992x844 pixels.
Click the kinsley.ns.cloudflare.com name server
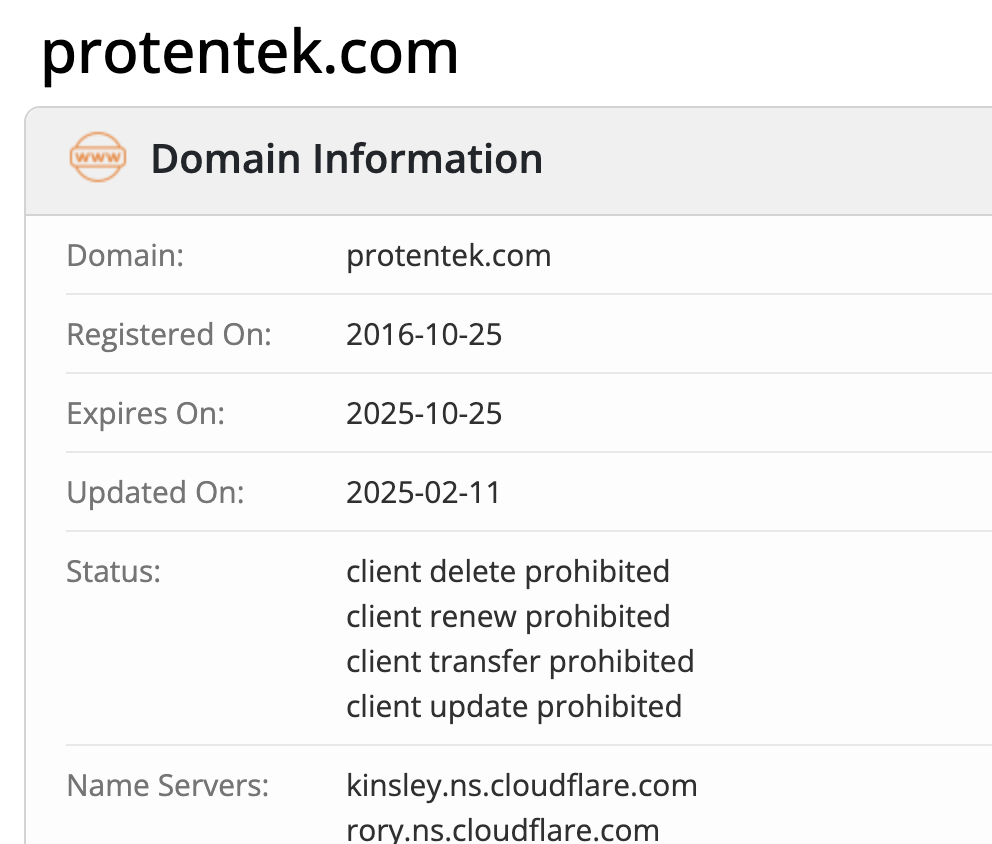[521, 785]
